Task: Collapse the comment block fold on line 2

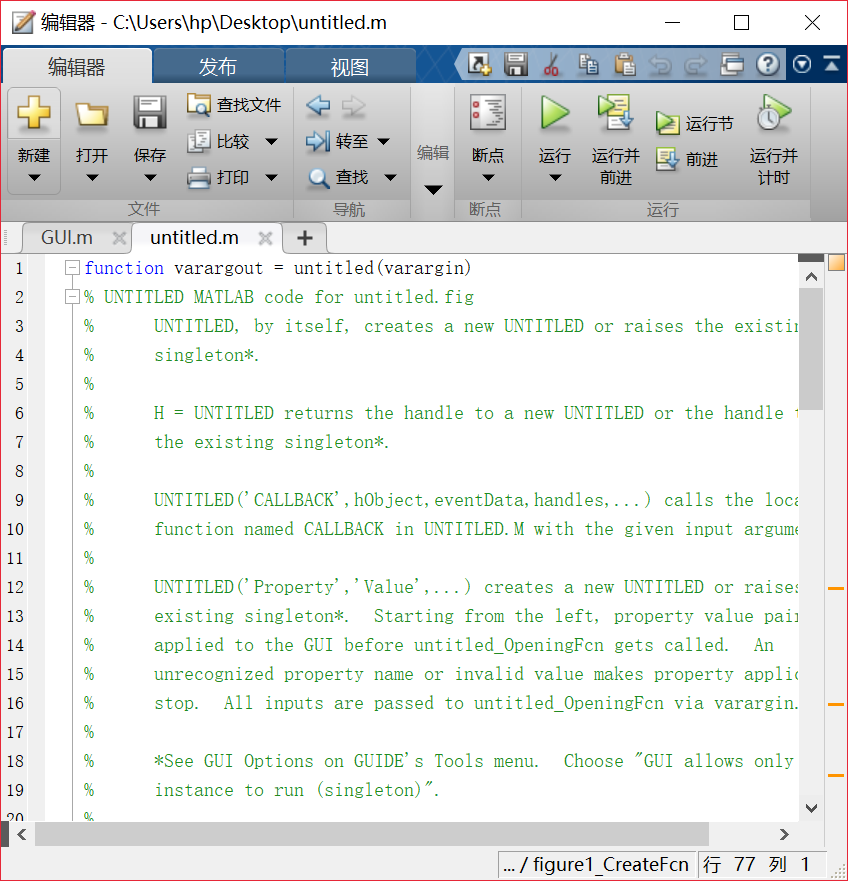Action: pyautogui.click(x=71, y=297)
